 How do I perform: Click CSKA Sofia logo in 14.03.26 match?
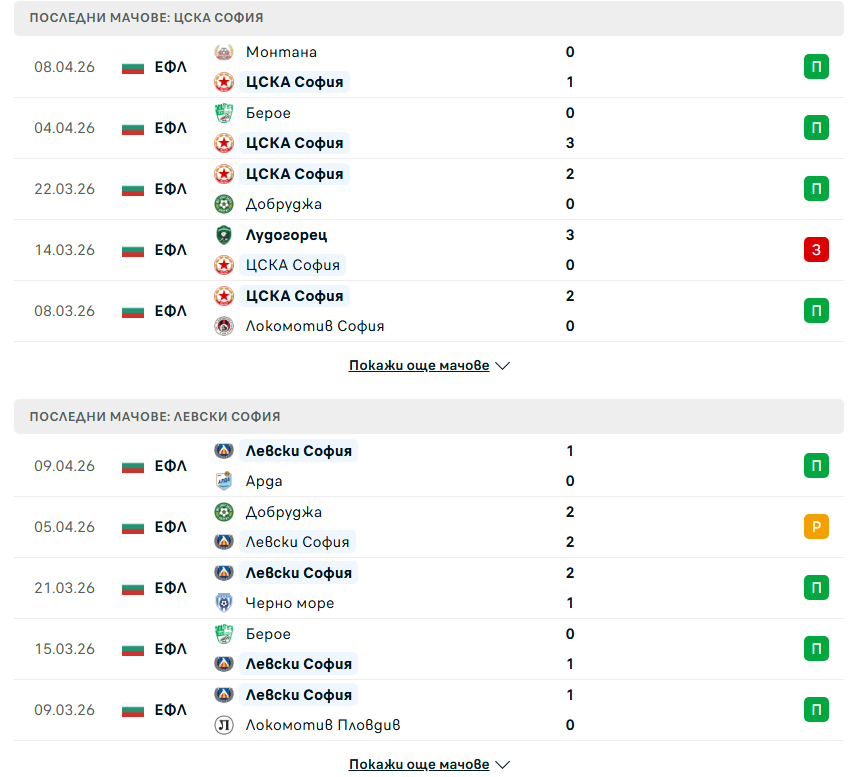tap(224, 265)
